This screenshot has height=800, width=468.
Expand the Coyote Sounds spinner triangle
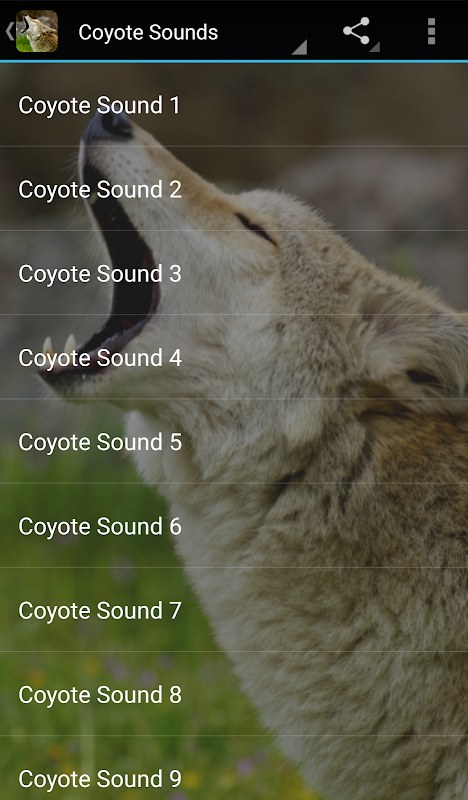(300, 47)
